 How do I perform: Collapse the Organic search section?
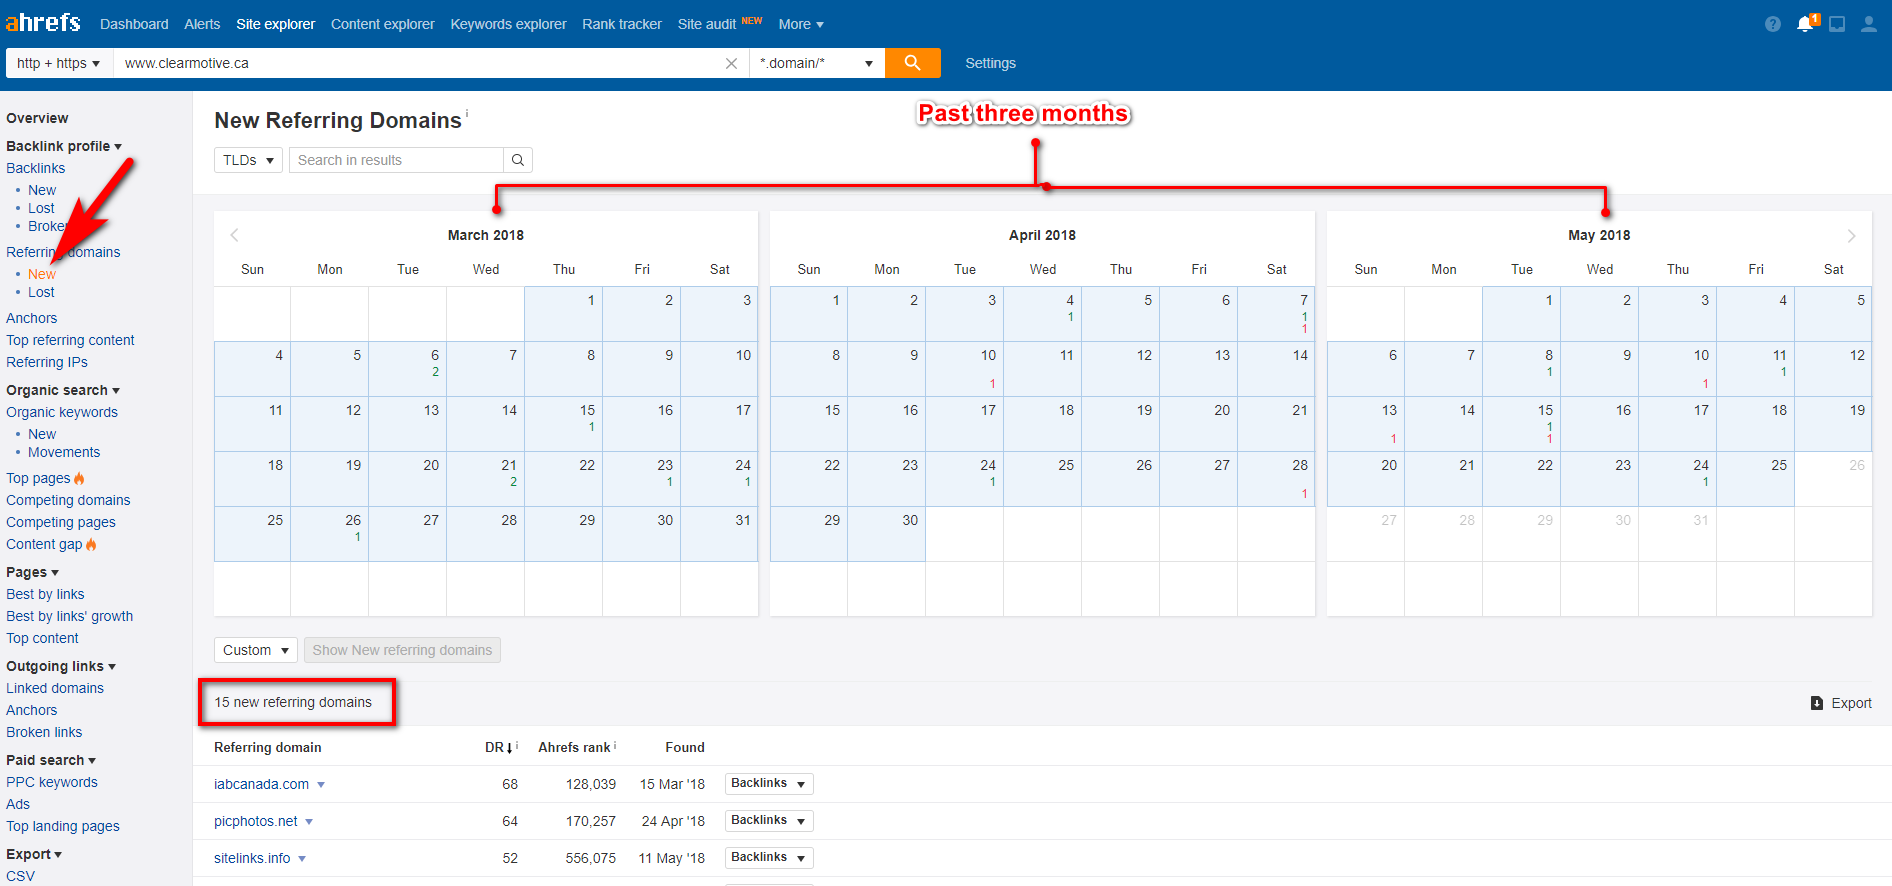(x=63, y=390)
